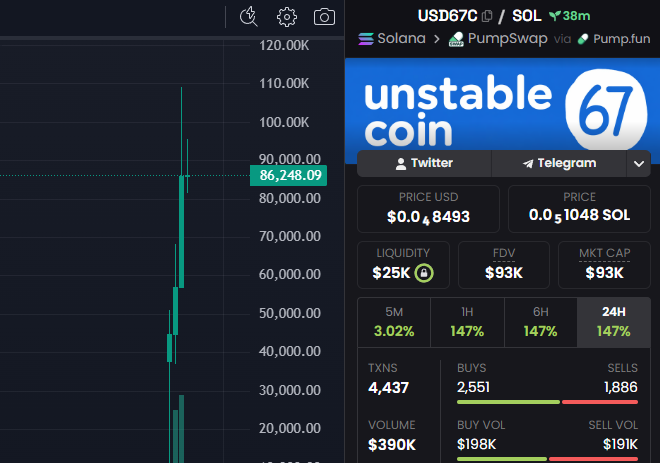Click the green sprout pair age icon
The width and height of the screenshot is (660, 463).
(x=555, y=16)
